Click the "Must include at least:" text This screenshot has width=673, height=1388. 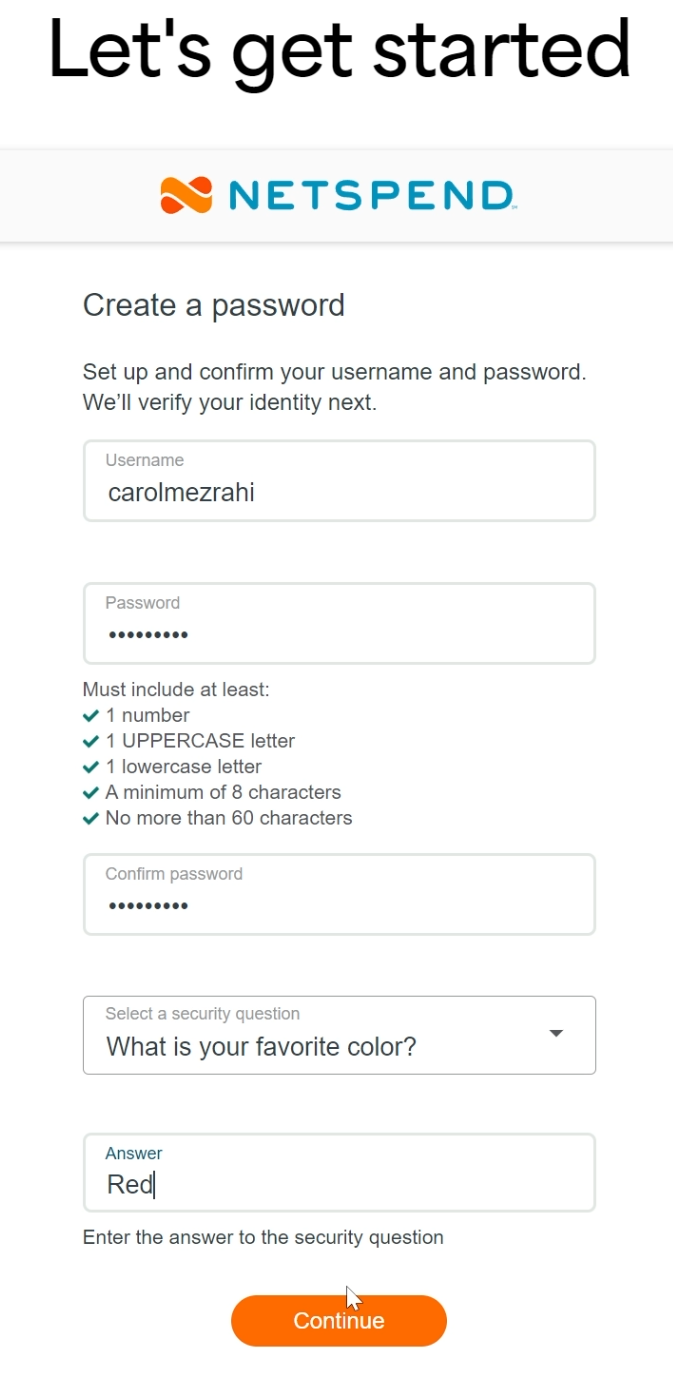pyautogui.click(x=176, y=690)
